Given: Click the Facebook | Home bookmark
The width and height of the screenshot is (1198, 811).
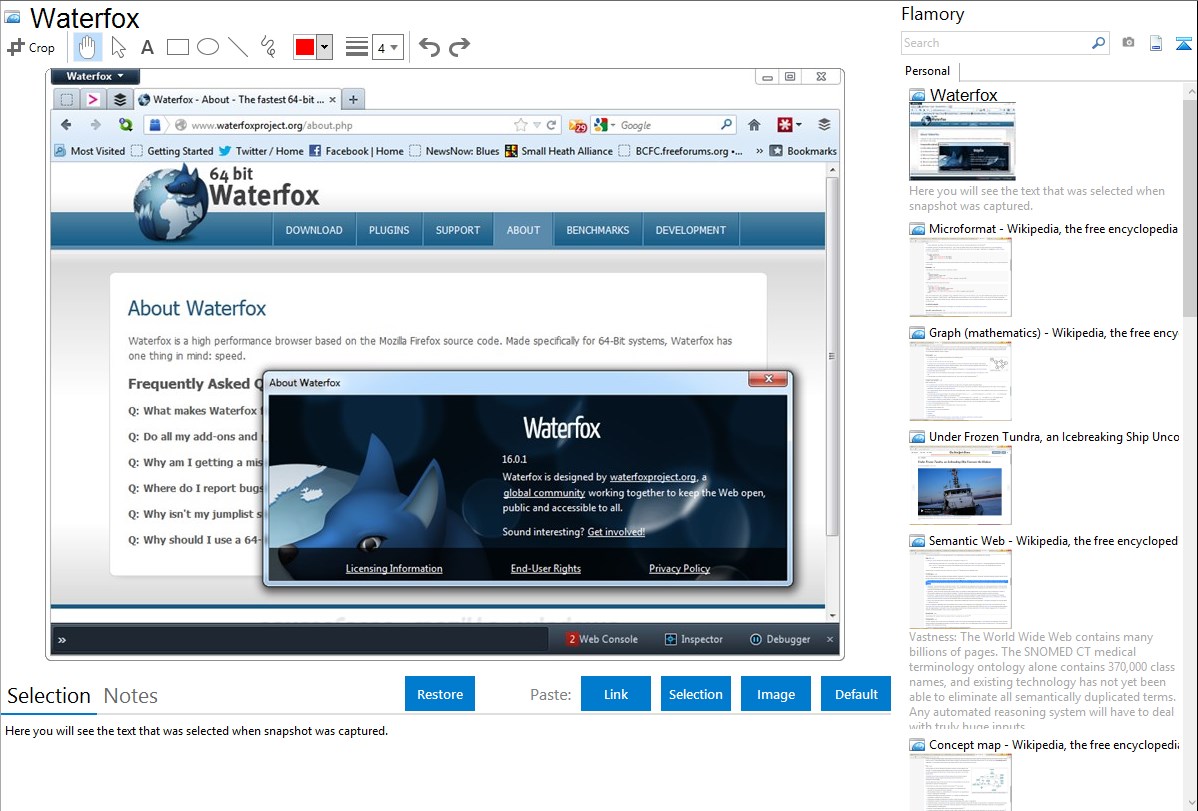Looking at the screenshot, I should 356,151.
